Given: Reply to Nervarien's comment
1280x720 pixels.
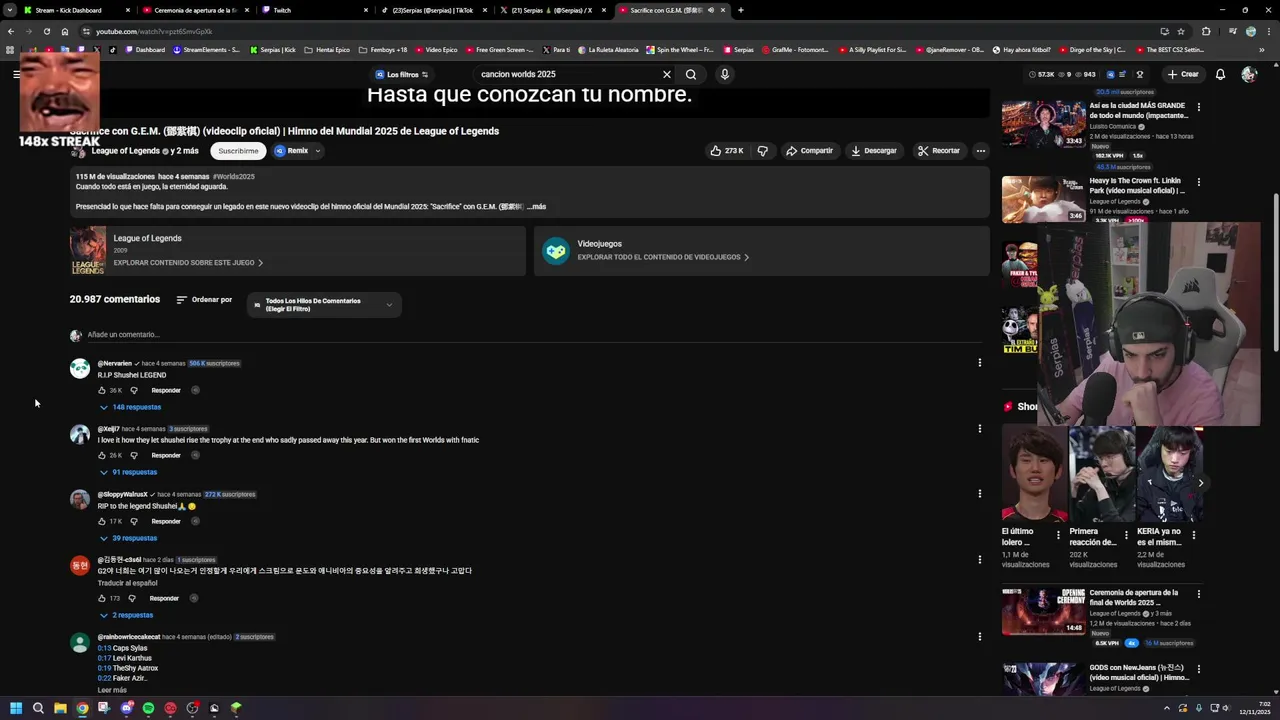Looking at the screenshot, I should click(166, 390).
